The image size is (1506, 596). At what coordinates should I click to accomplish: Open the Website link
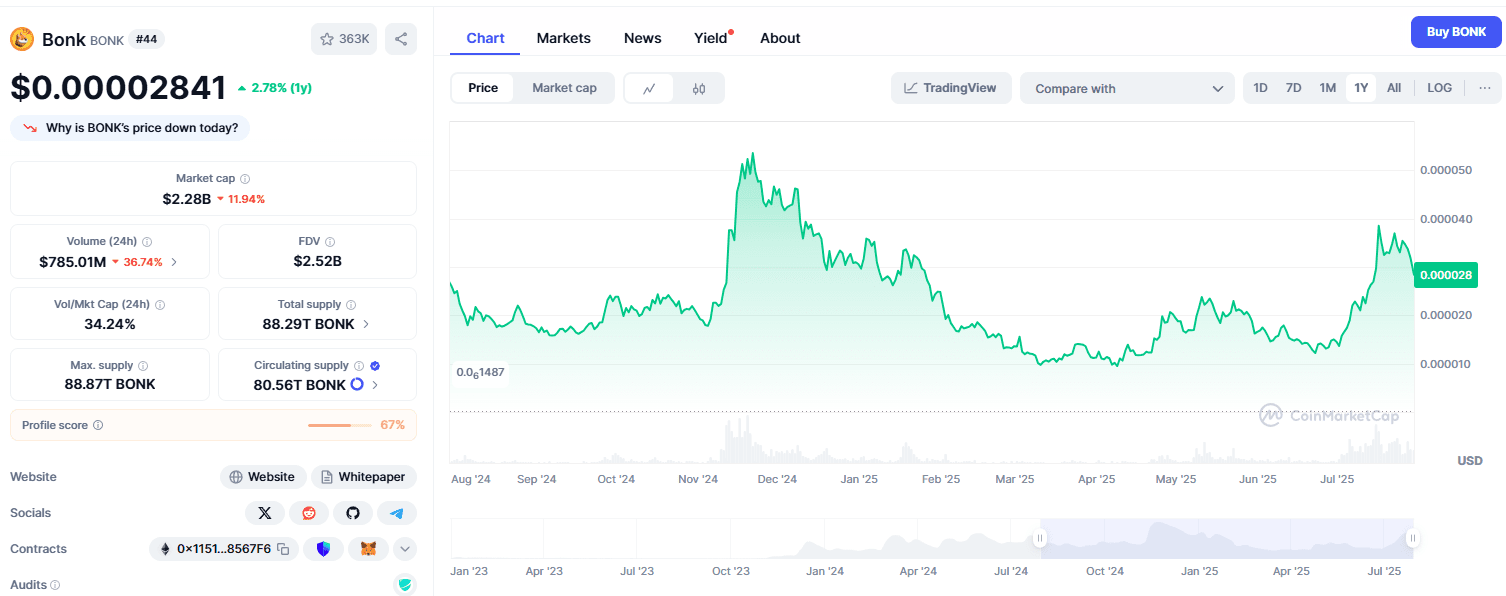coord(262,477)
